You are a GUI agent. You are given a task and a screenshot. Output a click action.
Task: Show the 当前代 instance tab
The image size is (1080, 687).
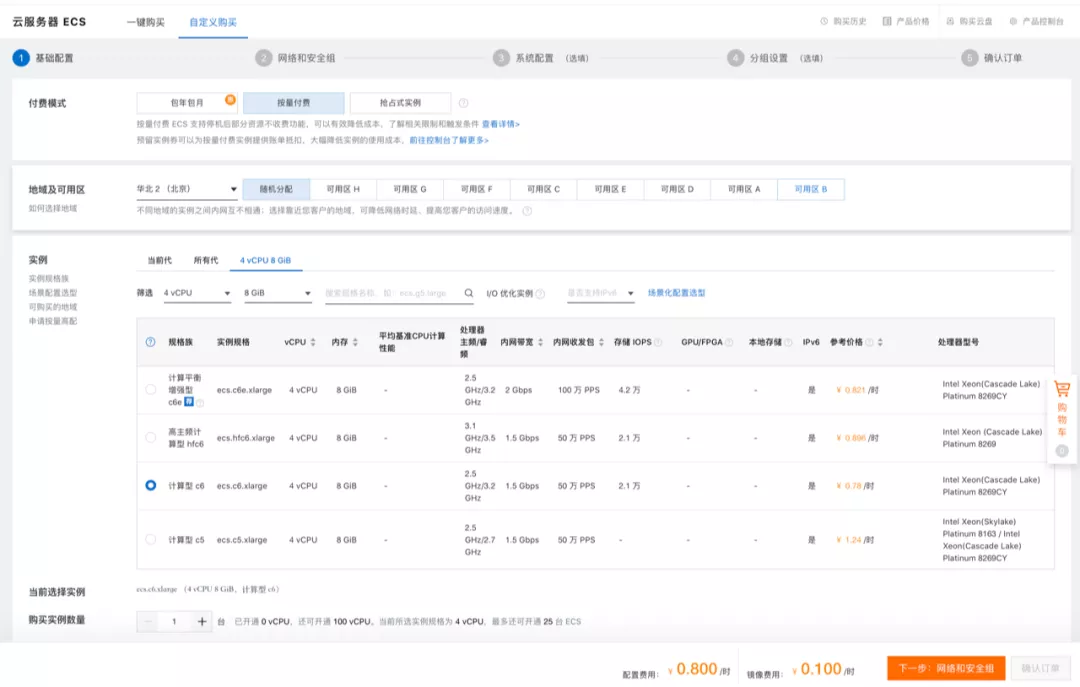tap(160, 260)
